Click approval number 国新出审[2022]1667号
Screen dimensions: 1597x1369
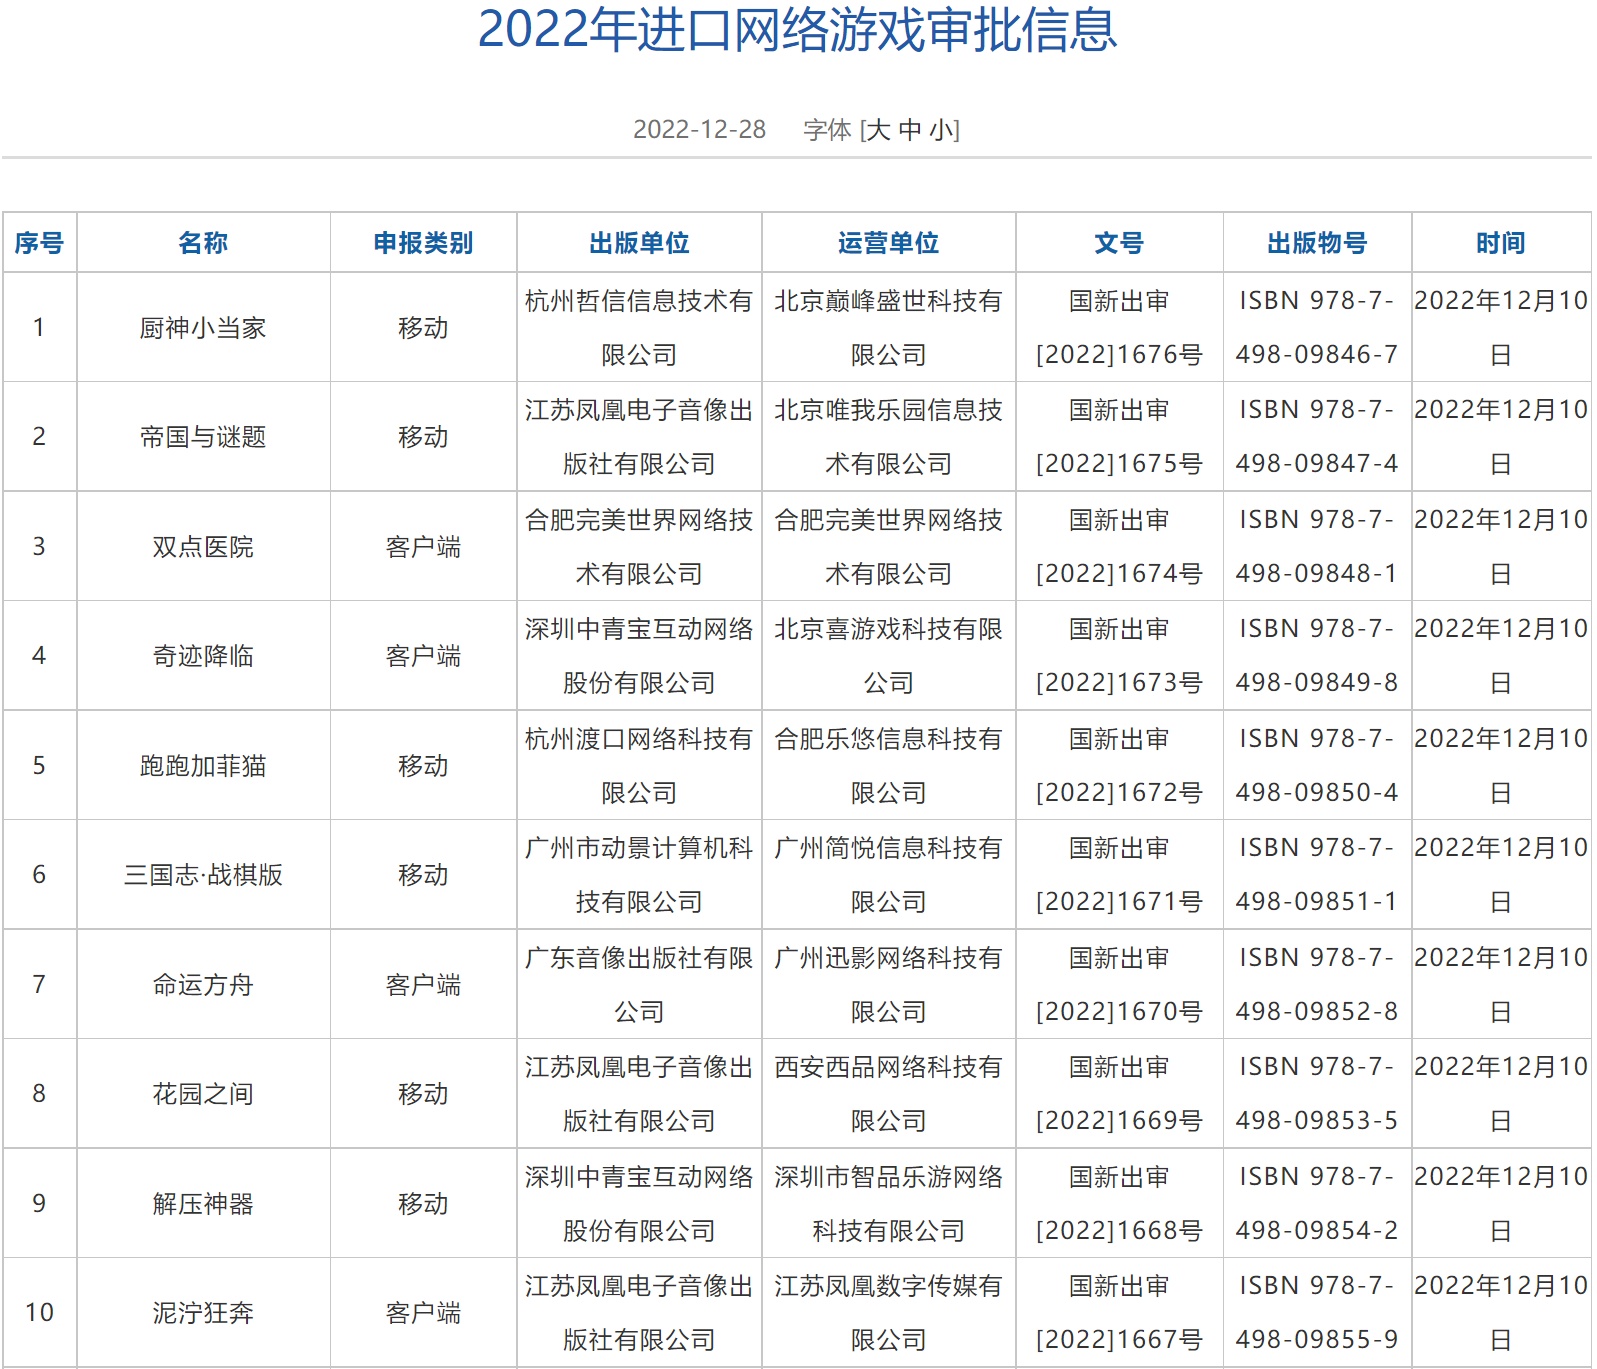tap(1119, 1313)
